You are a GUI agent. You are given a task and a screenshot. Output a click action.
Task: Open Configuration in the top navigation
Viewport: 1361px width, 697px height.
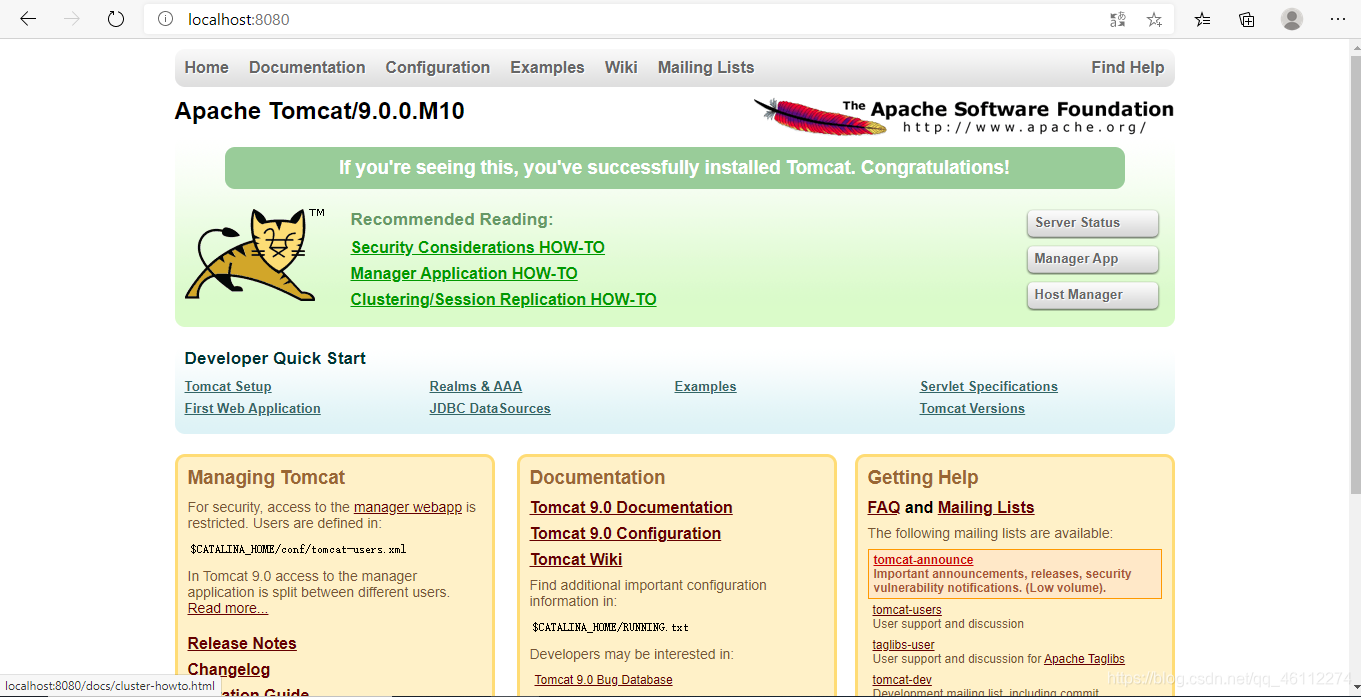click(438, 67)
